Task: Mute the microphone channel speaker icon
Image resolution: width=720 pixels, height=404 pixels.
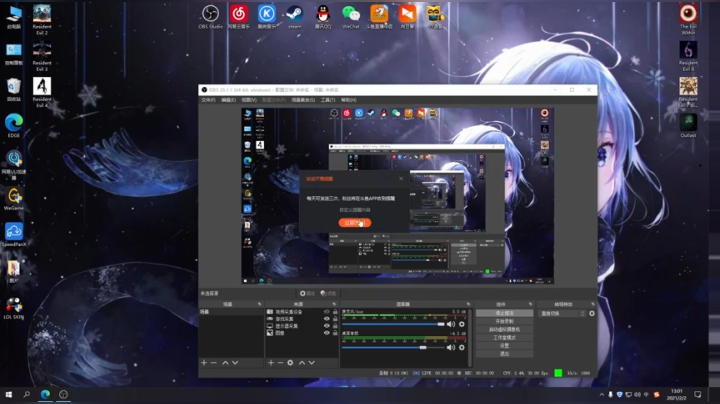Action: [451, 324]
